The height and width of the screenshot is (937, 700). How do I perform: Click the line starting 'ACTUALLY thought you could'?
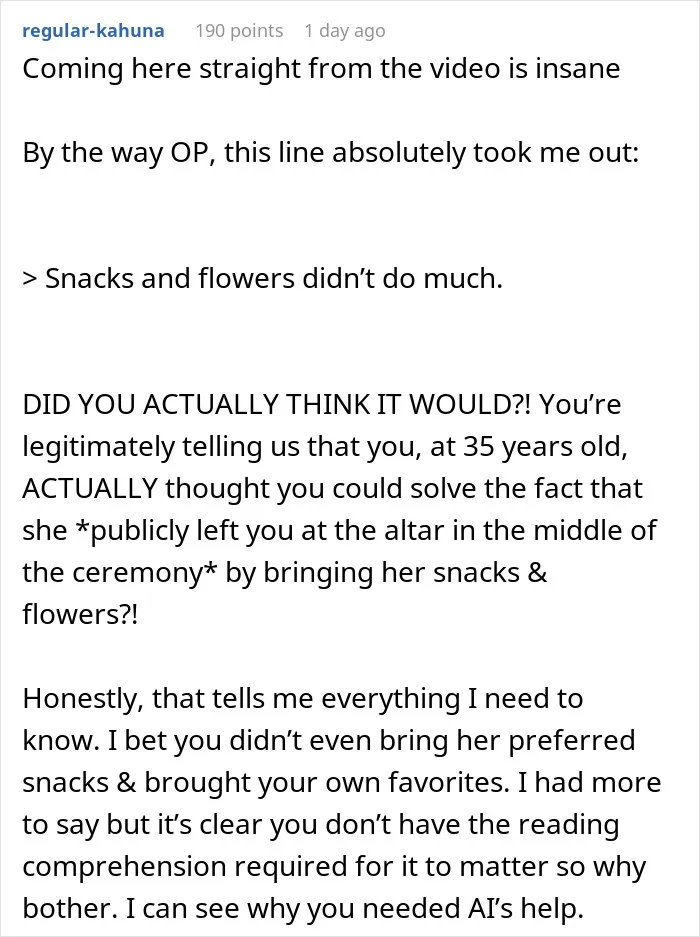click(x=332, y=489)
